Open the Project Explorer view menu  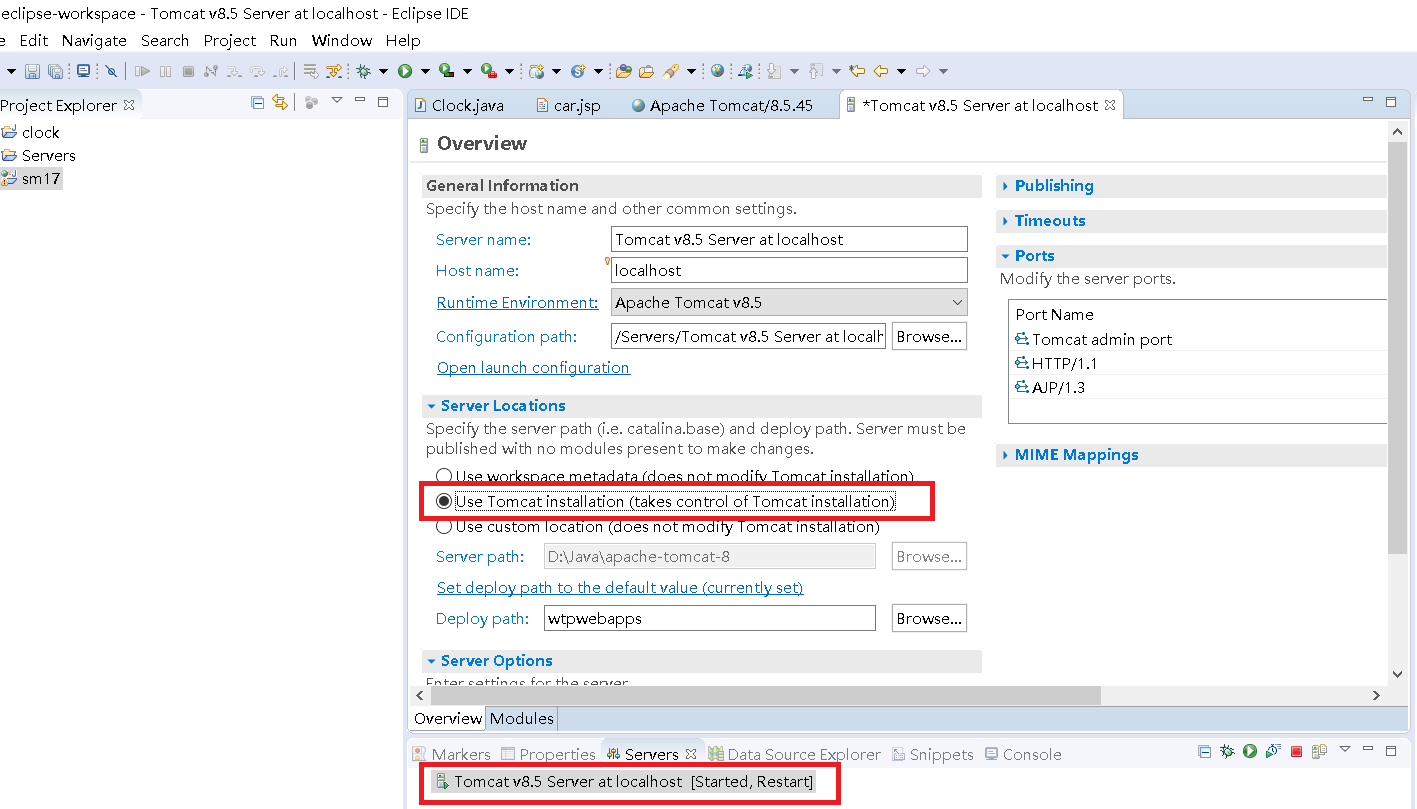coord(337,101)
